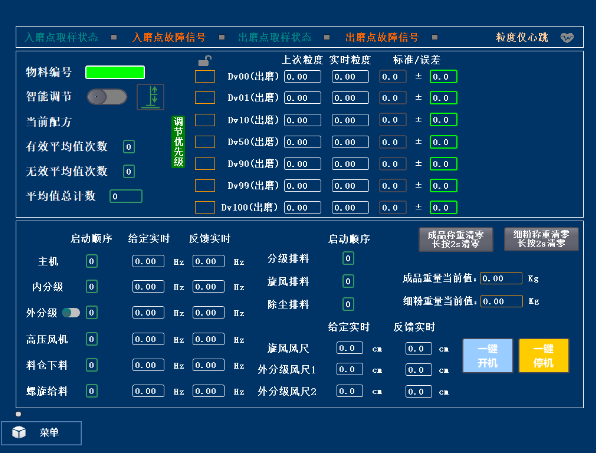Check the Dv99(出磨) priority box

coord(205,186)
